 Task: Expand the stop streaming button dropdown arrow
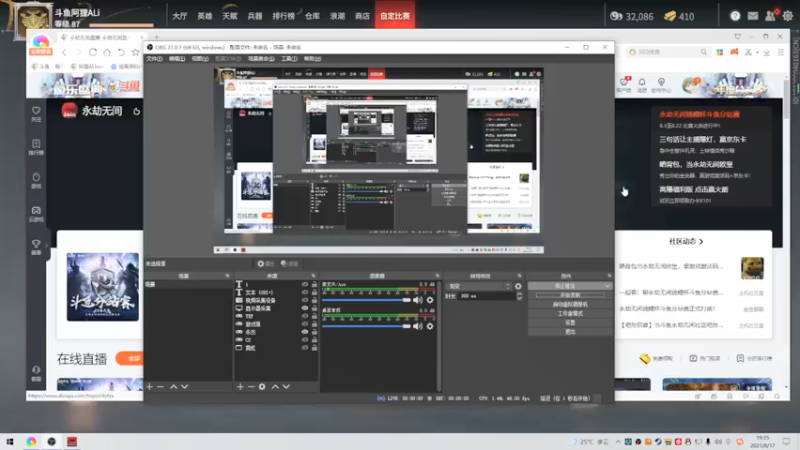[607, 286]
